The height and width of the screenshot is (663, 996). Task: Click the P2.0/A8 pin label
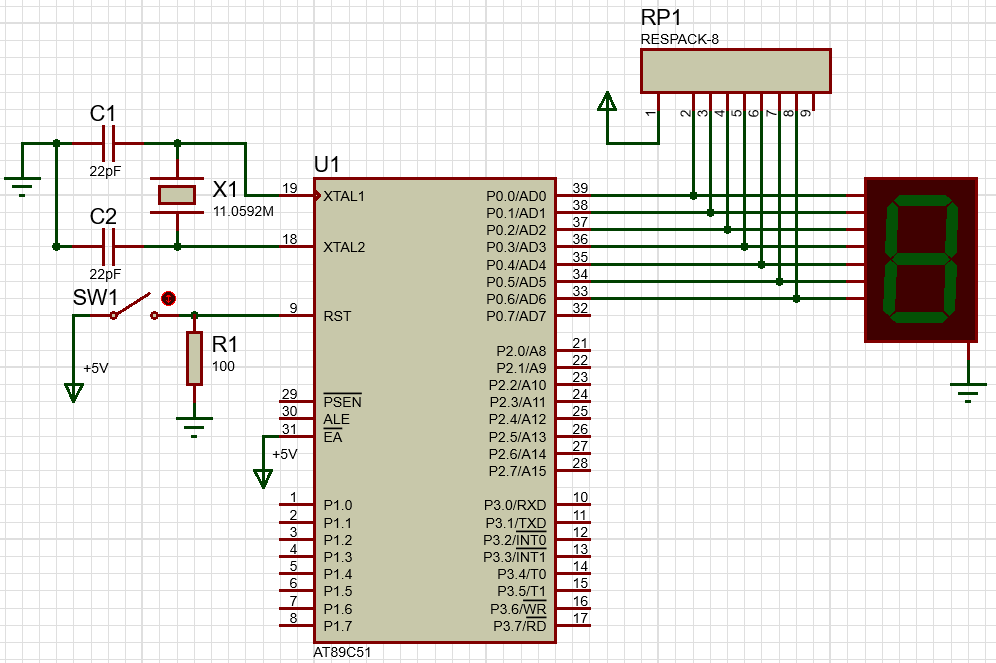click(521, 351)
